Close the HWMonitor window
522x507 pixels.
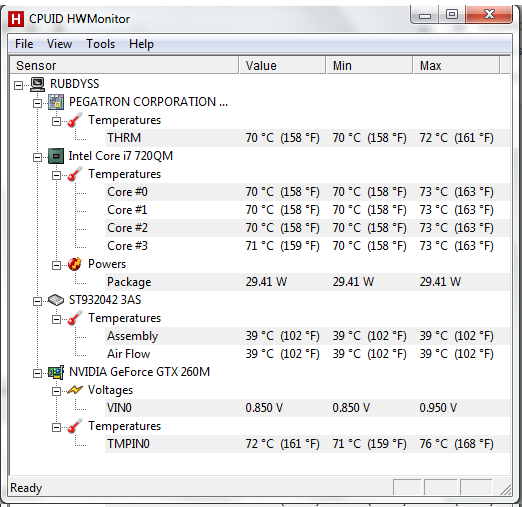click(489, 15)
